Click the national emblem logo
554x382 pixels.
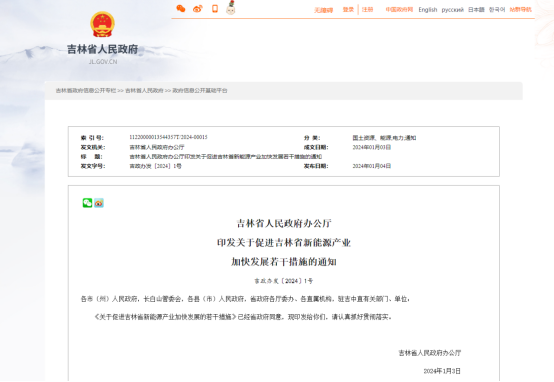102,24
